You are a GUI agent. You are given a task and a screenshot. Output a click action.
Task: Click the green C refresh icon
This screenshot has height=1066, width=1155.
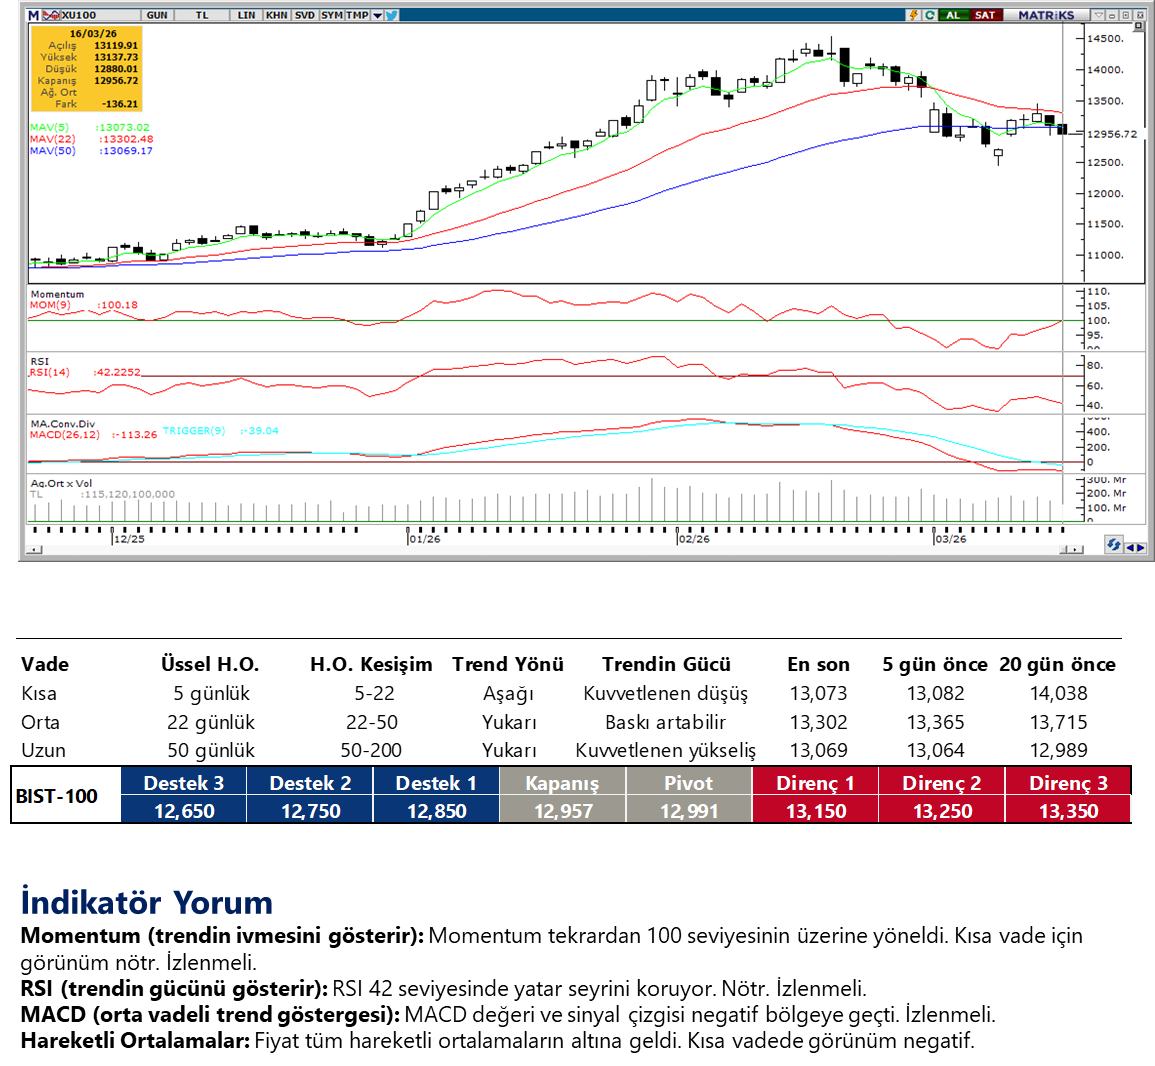pyautogui.click(x=930, y=15)
